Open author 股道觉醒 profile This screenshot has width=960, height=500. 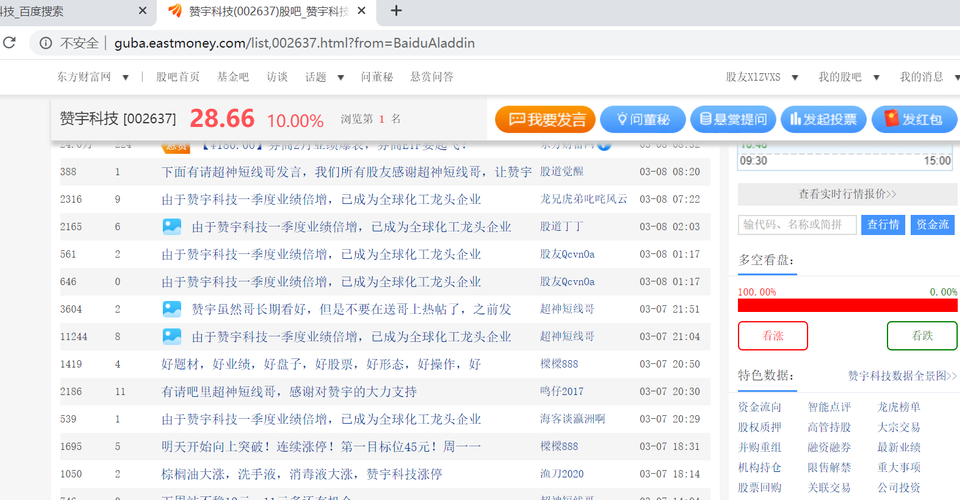click(x=561, y=172)
